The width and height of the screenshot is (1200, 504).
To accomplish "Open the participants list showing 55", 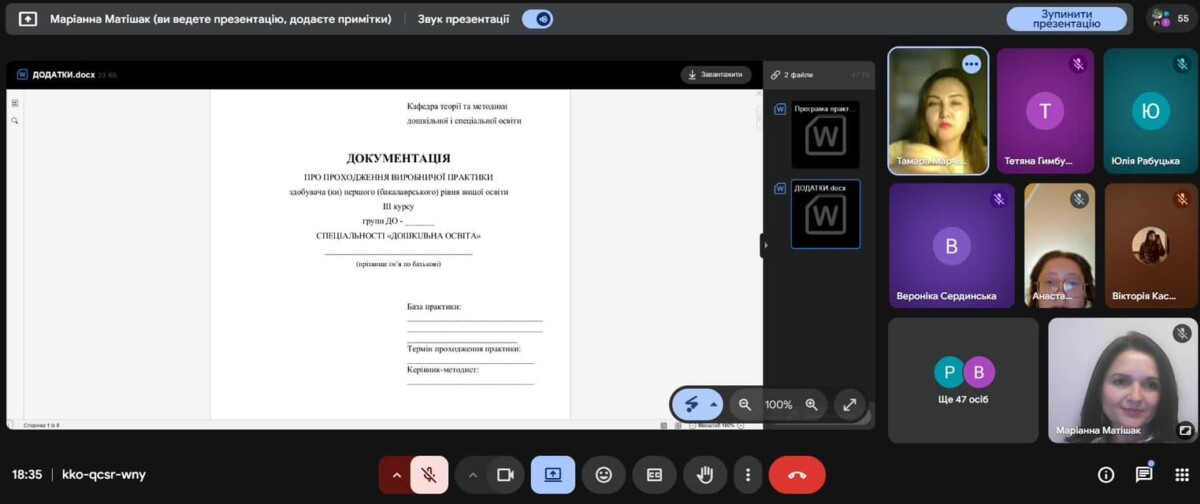I will [1171, 19].
